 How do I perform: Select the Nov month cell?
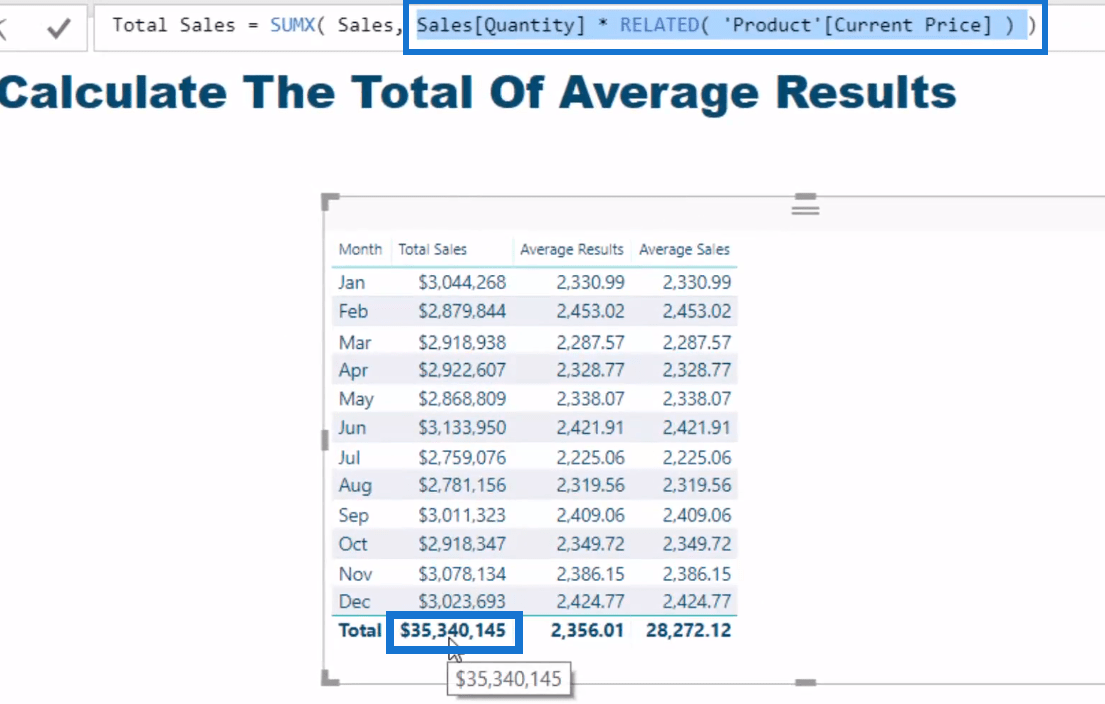coord(355,574)
